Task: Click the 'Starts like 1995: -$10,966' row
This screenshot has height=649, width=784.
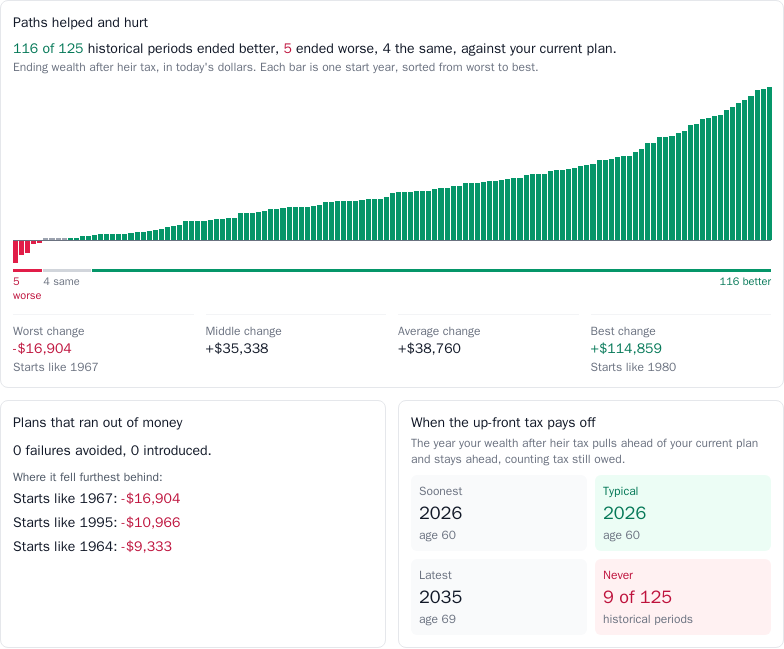Action: [96, 522]
